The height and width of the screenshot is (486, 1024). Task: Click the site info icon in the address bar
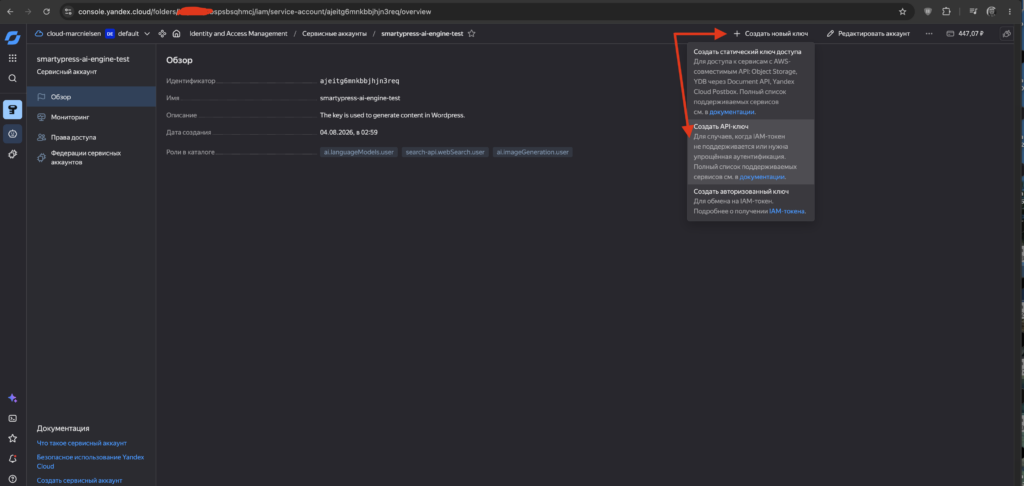(x=68, y=11)
